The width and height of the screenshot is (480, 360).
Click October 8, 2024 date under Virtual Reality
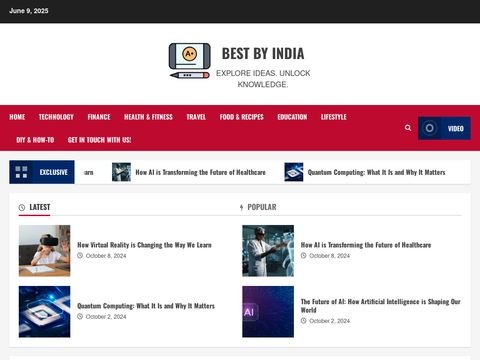coord(106,256)
